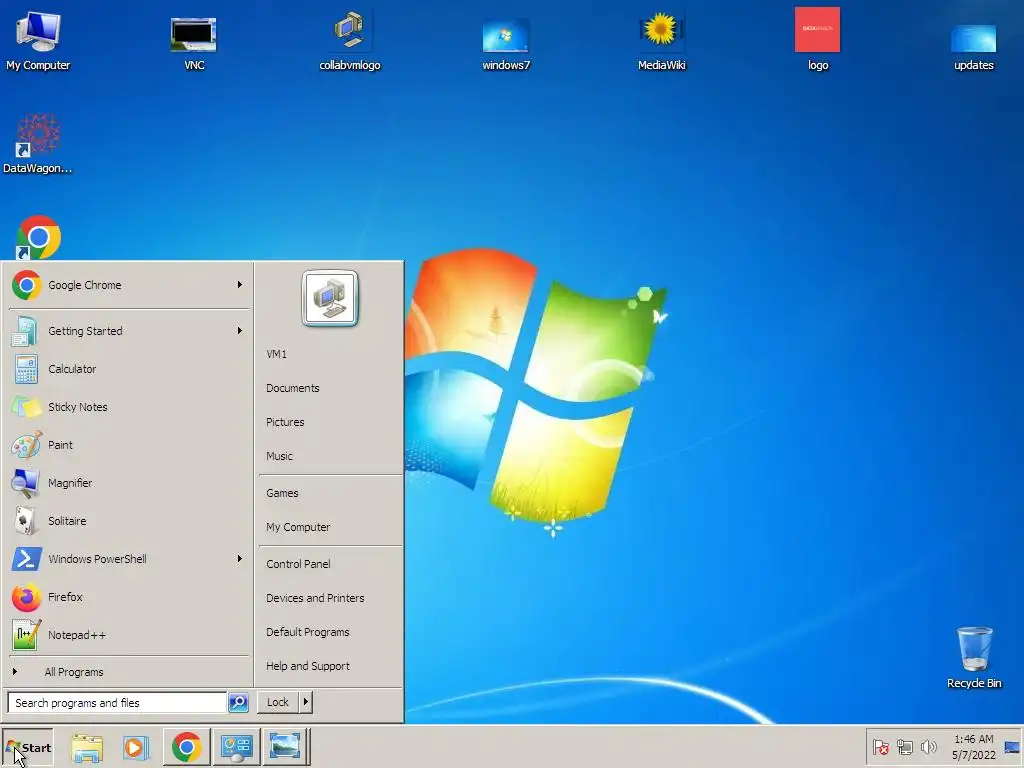Open Pictures from Start menu
Screen dimensions: 1024x768
(x=330, y=422)
